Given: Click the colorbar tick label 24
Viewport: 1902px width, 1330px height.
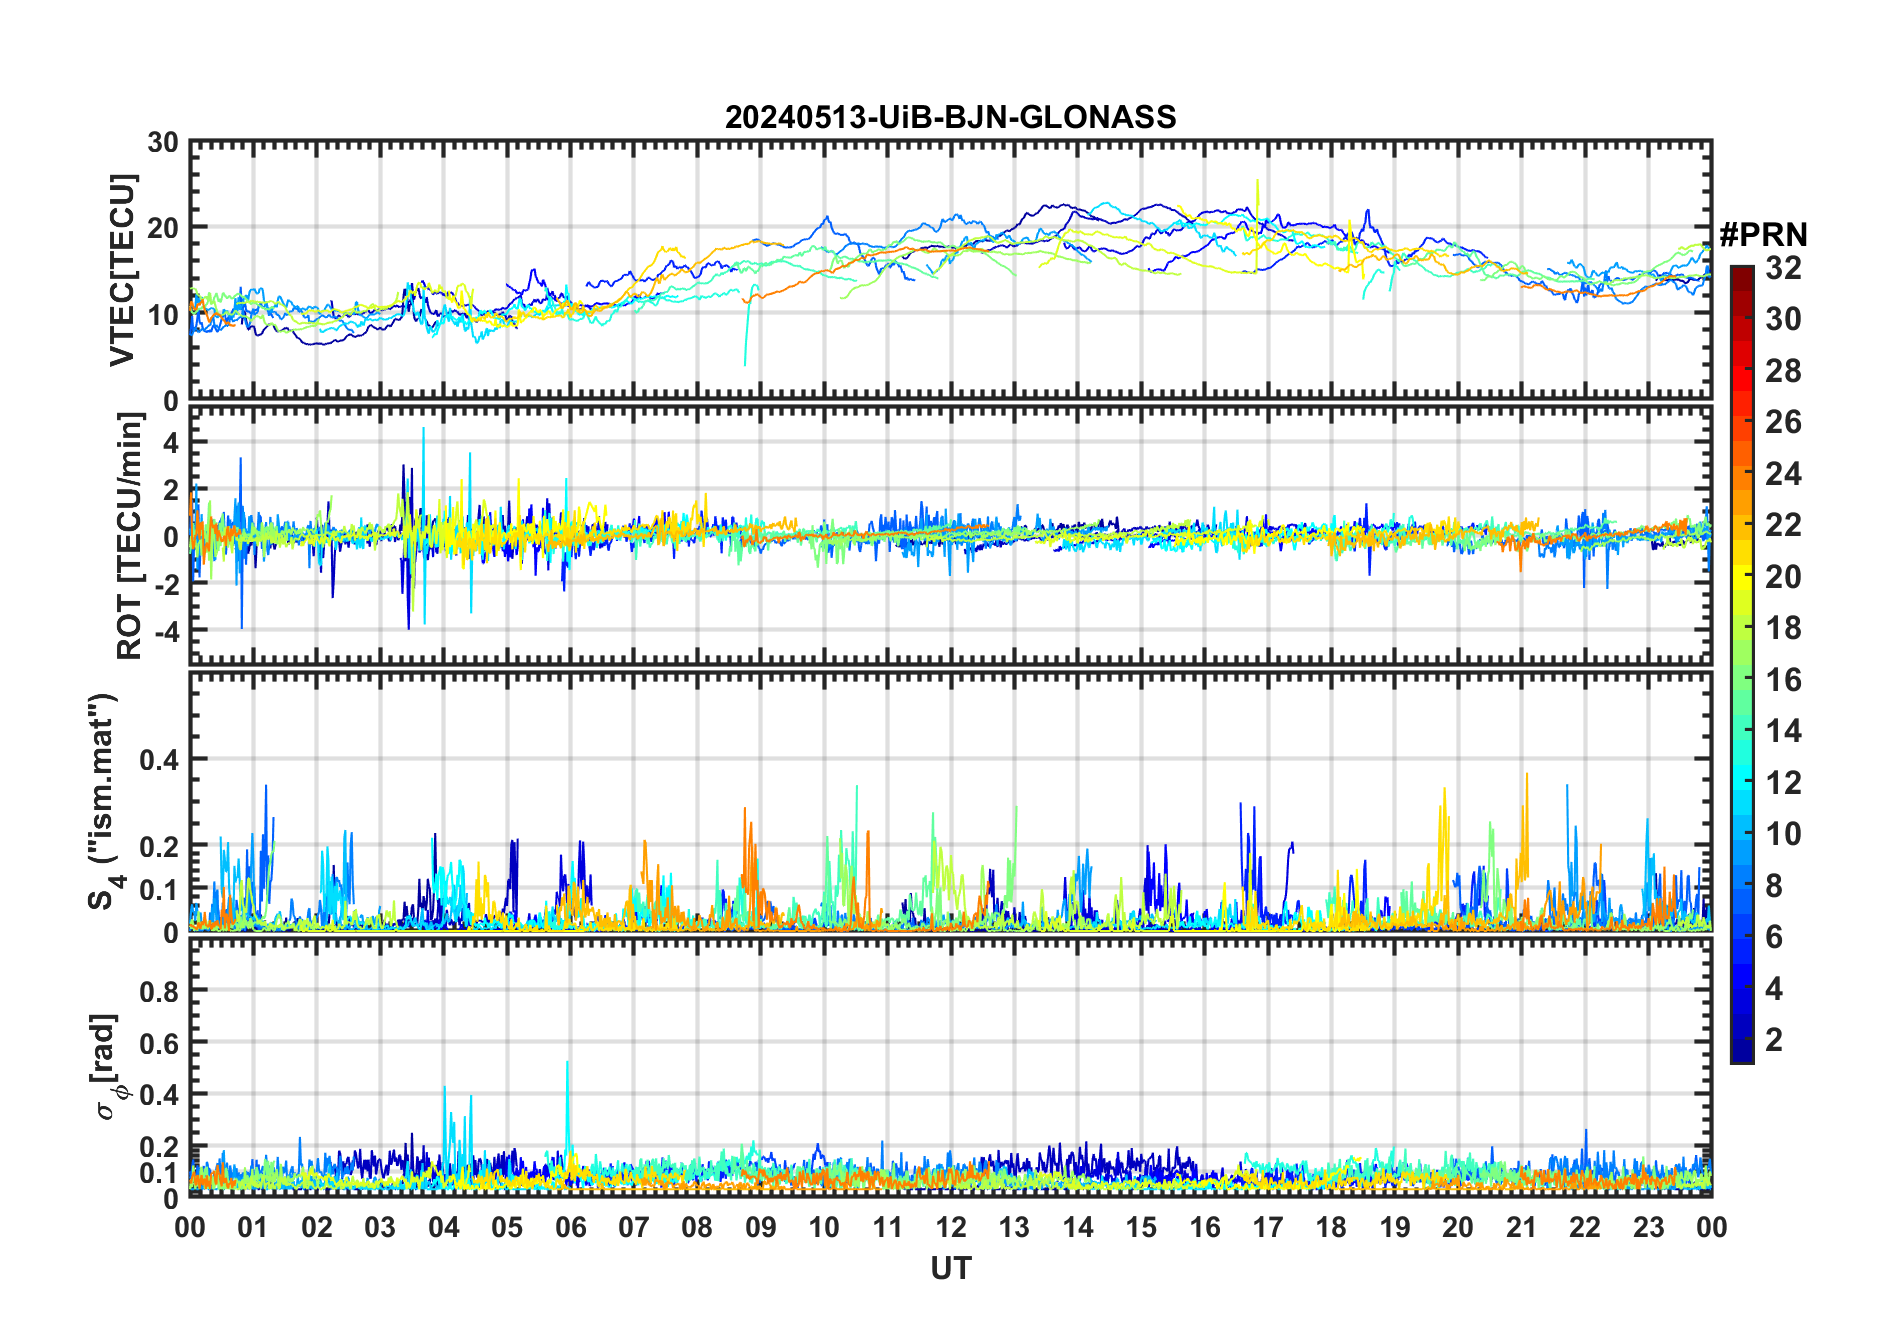Looking at the screenshot, I should point(1783,474).
